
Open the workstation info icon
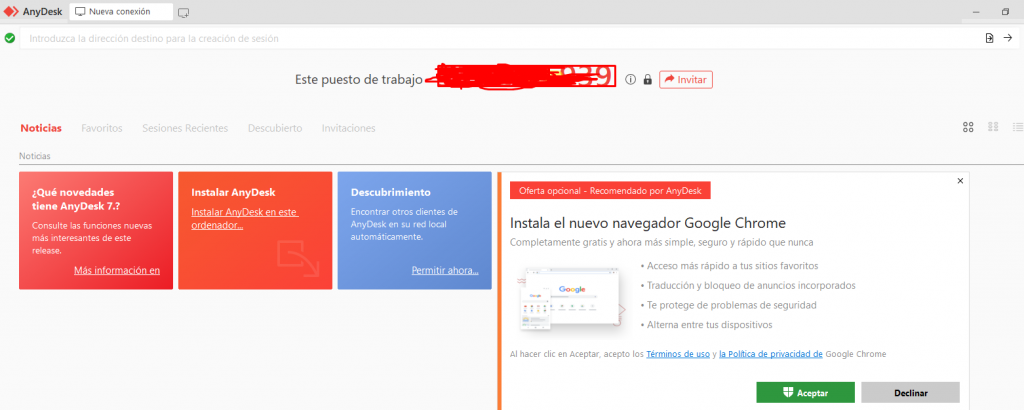pos(630,80)
